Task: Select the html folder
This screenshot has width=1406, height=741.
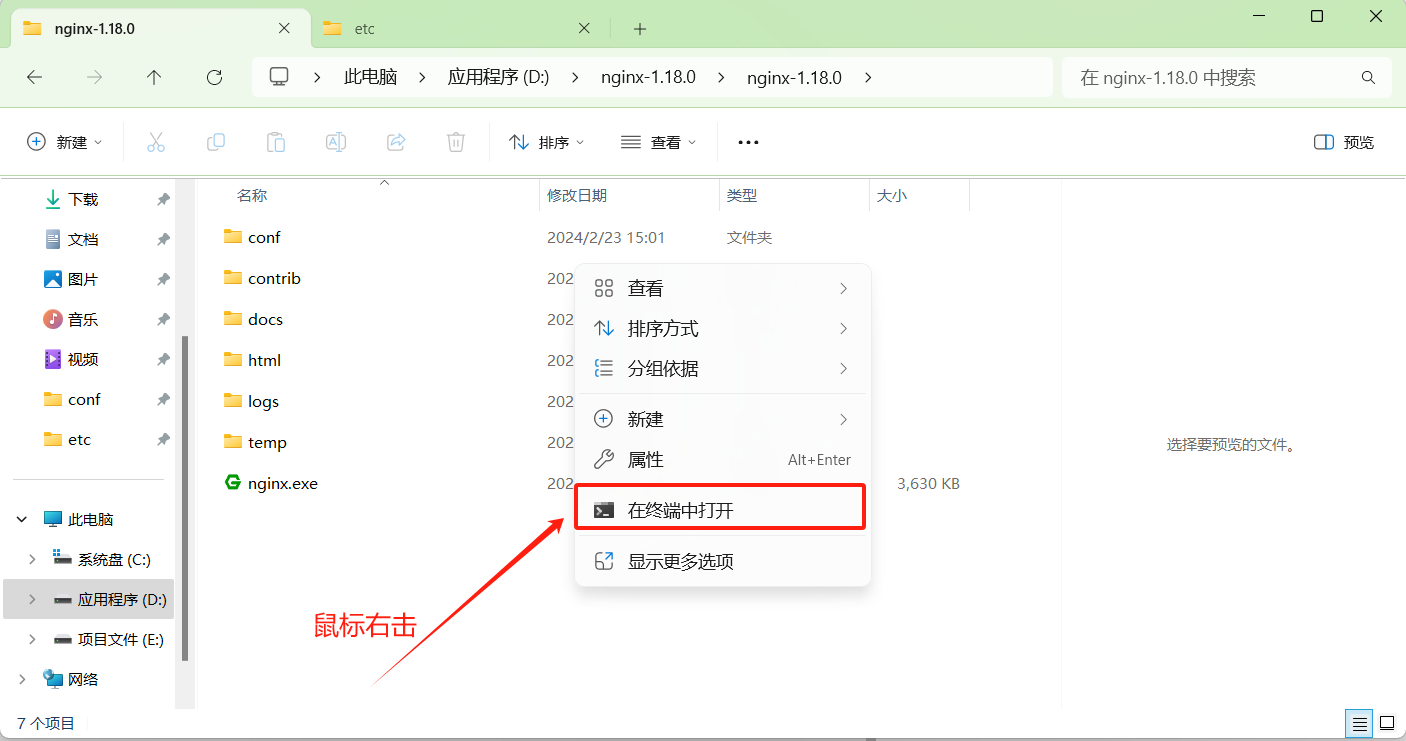Action: pyautogui.click(x=264, y=360)
